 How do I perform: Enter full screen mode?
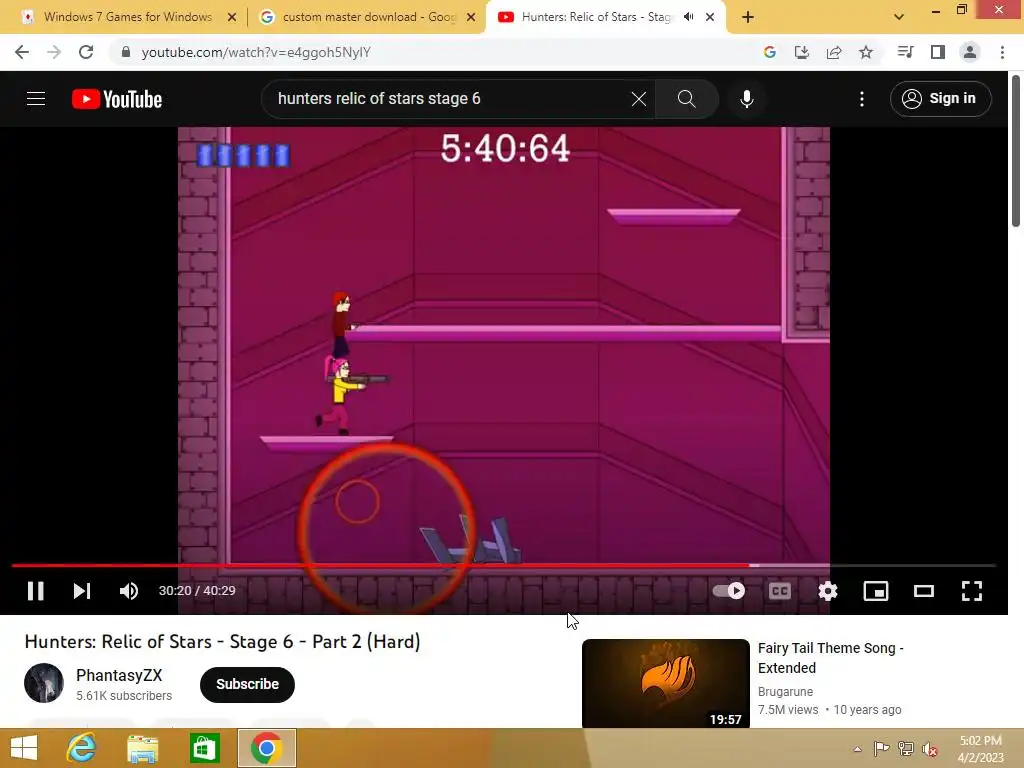coord(972,590)
